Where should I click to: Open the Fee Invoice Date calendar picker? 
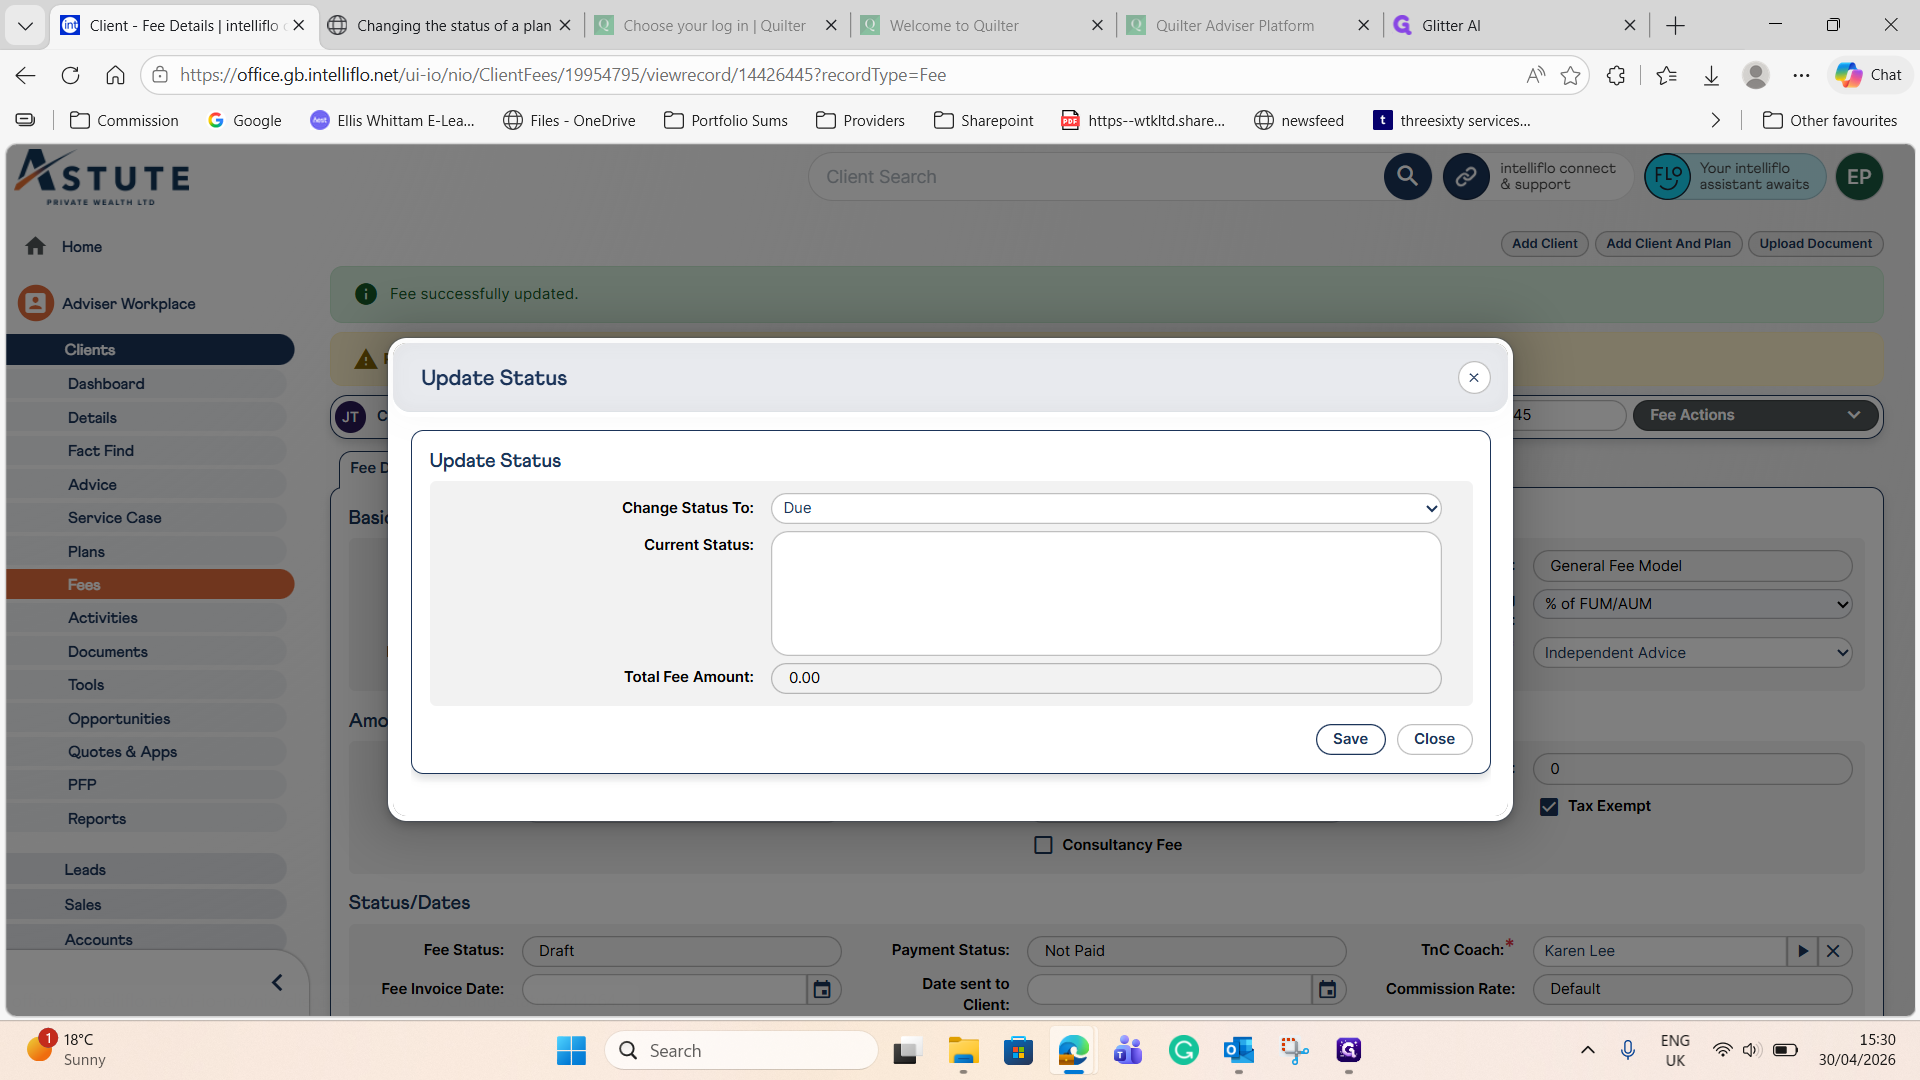point(822,989)
